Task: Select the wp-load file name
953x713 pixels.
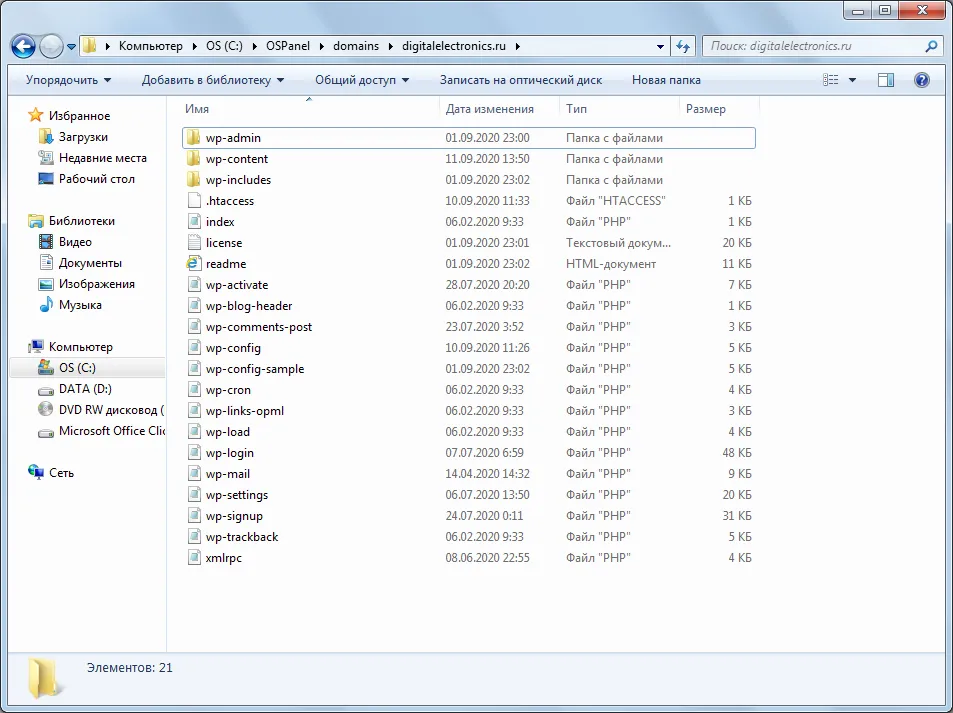Action: click(227, 432)
